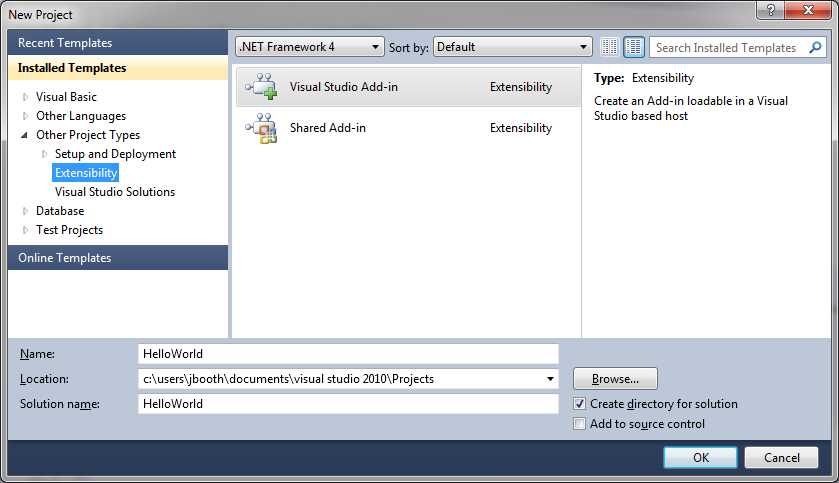Expand the Visual Basic node
The width and height of the screenshot is (839, 483).
(25, 97)
